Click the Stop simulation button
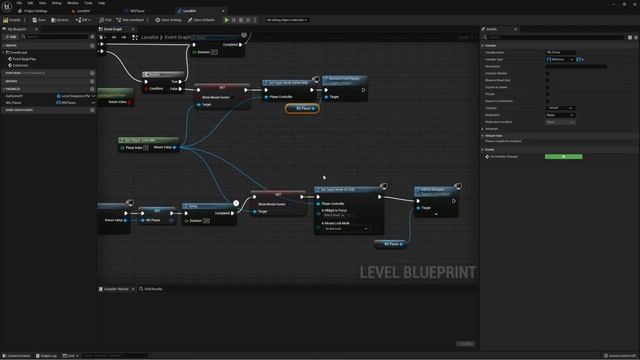The height and width of the screenshot is (360, 640). tap(241, 20)
